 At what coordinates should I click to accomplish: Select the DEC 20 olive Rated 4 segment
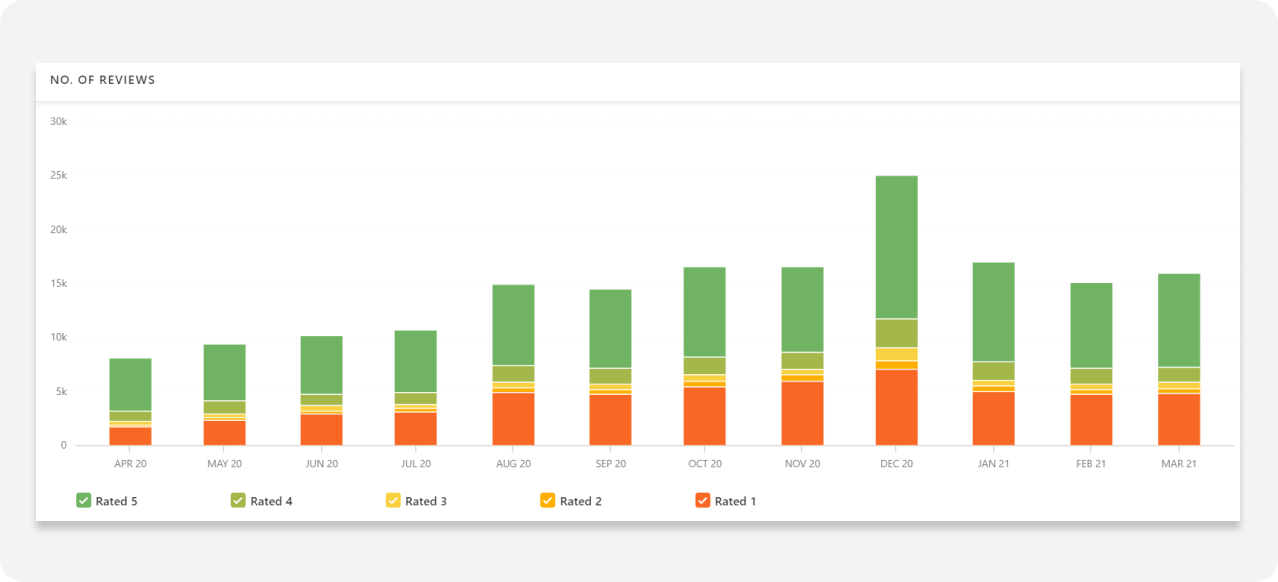point(896,333)
